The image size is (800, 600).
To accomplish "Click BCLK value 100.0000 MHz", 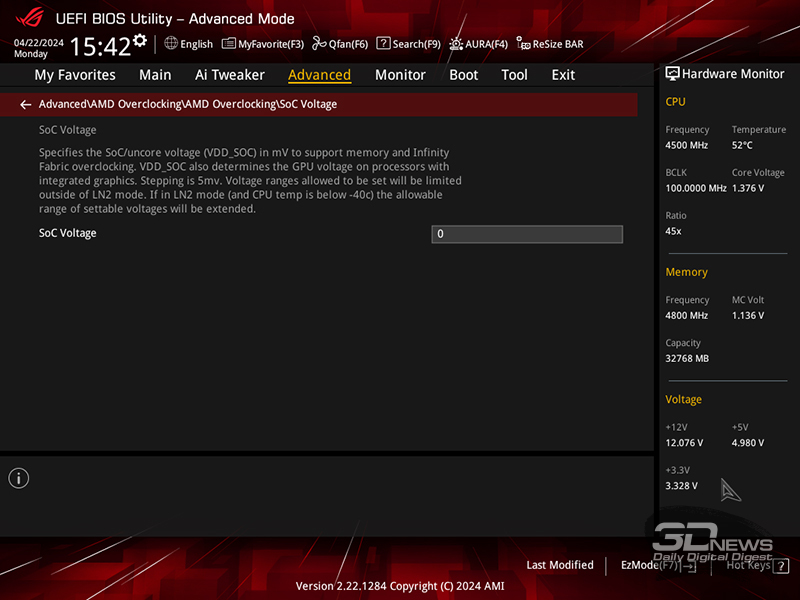I will click(696, 188).
